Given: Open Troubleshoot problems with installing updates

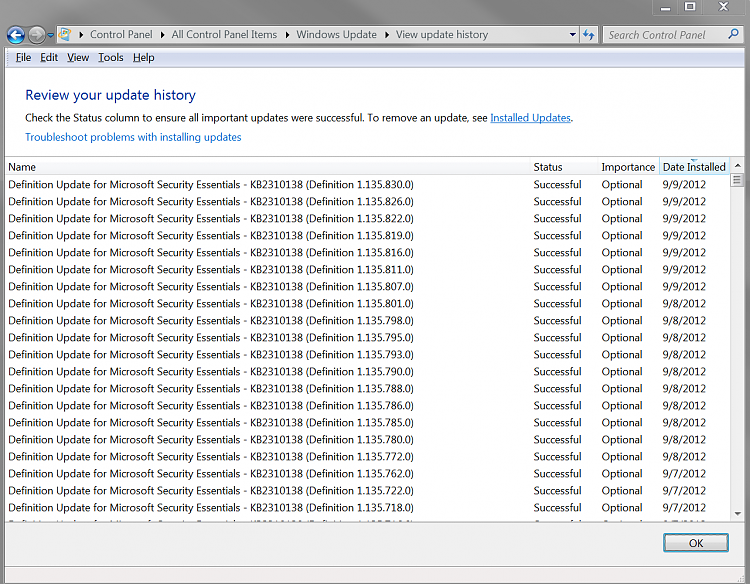Looking at the screenshot, I should point(133,137).
